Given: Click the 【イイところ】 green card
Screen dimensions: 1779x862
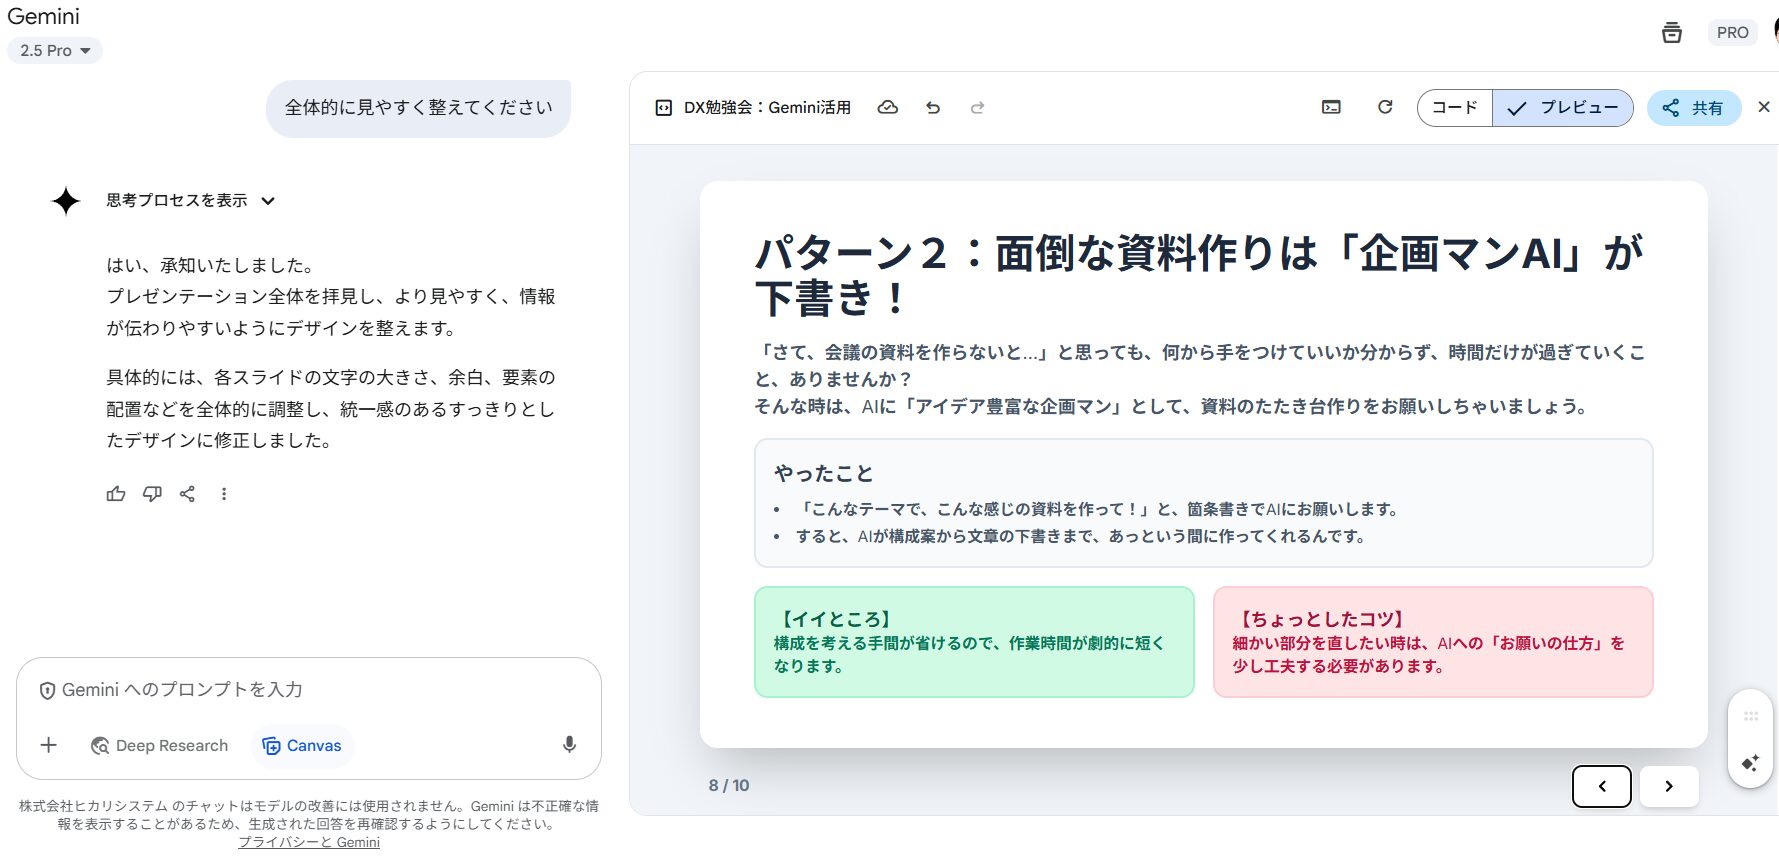Looking at the screenshot, I should click(x=974, y=642).
